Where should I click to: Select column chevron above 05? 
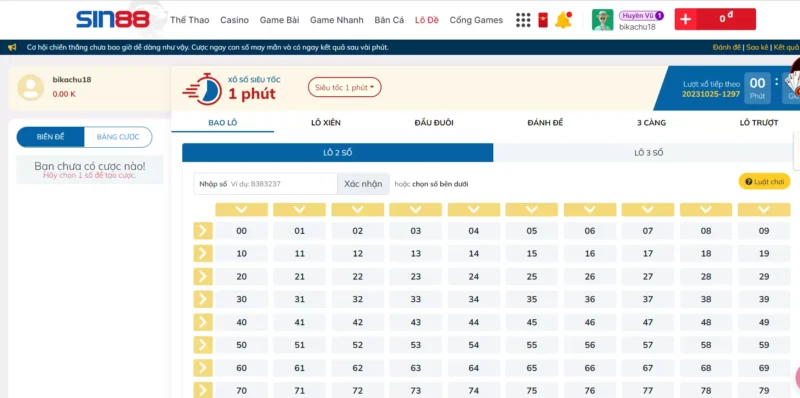pos(532,210)
